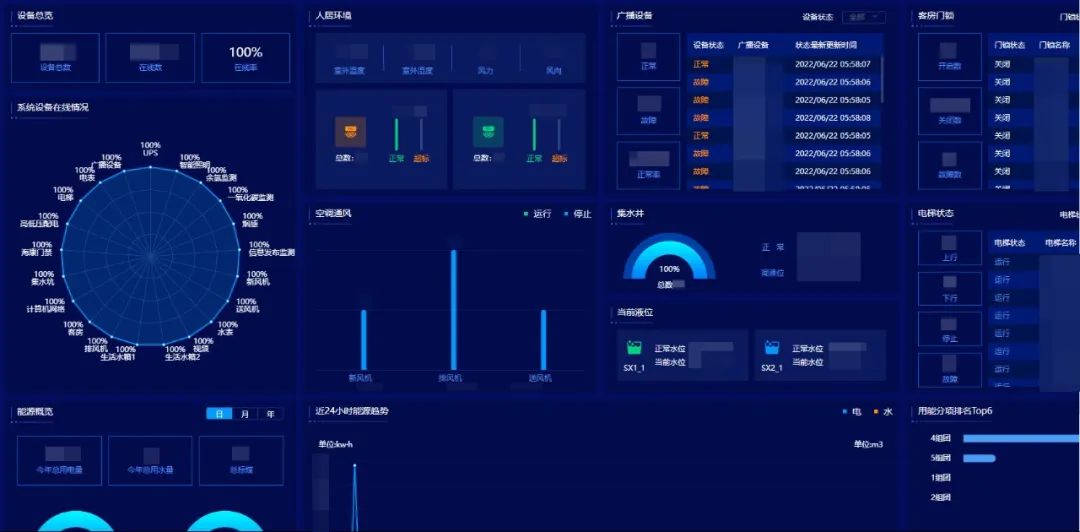Click the 今年总用电量 card
The height and width of the screenshot is (532, 1080).
pos(59,460)
